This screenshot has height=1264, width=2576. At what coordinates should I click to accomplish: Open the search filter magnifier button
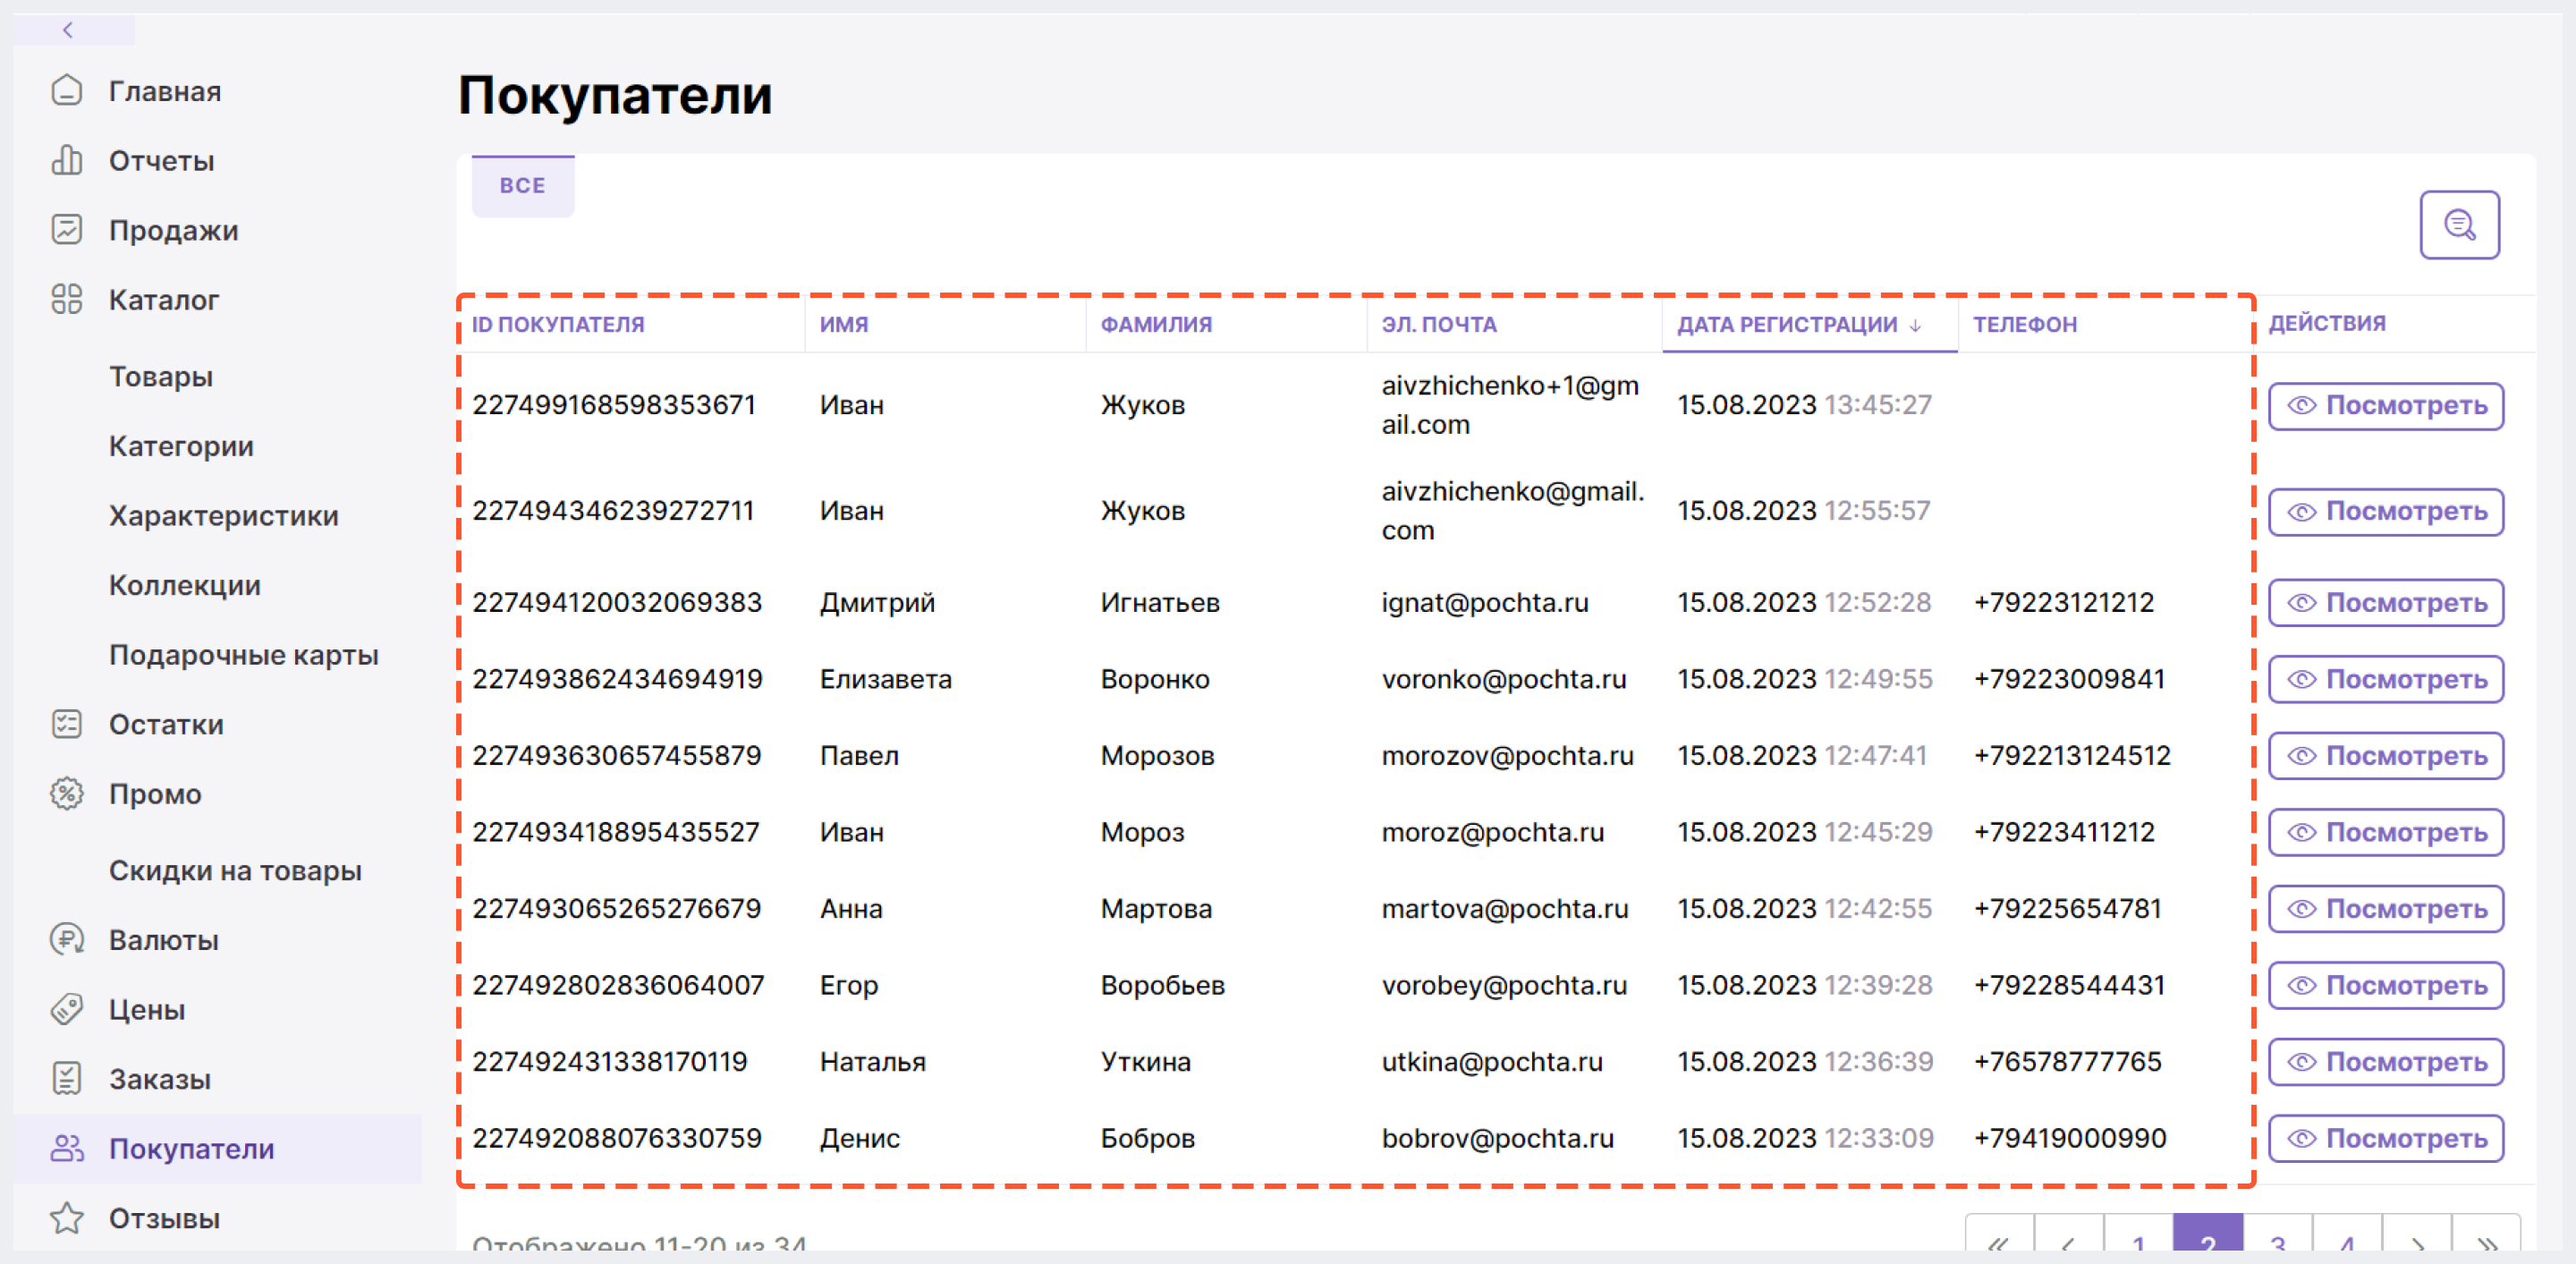click(2459, 225)
